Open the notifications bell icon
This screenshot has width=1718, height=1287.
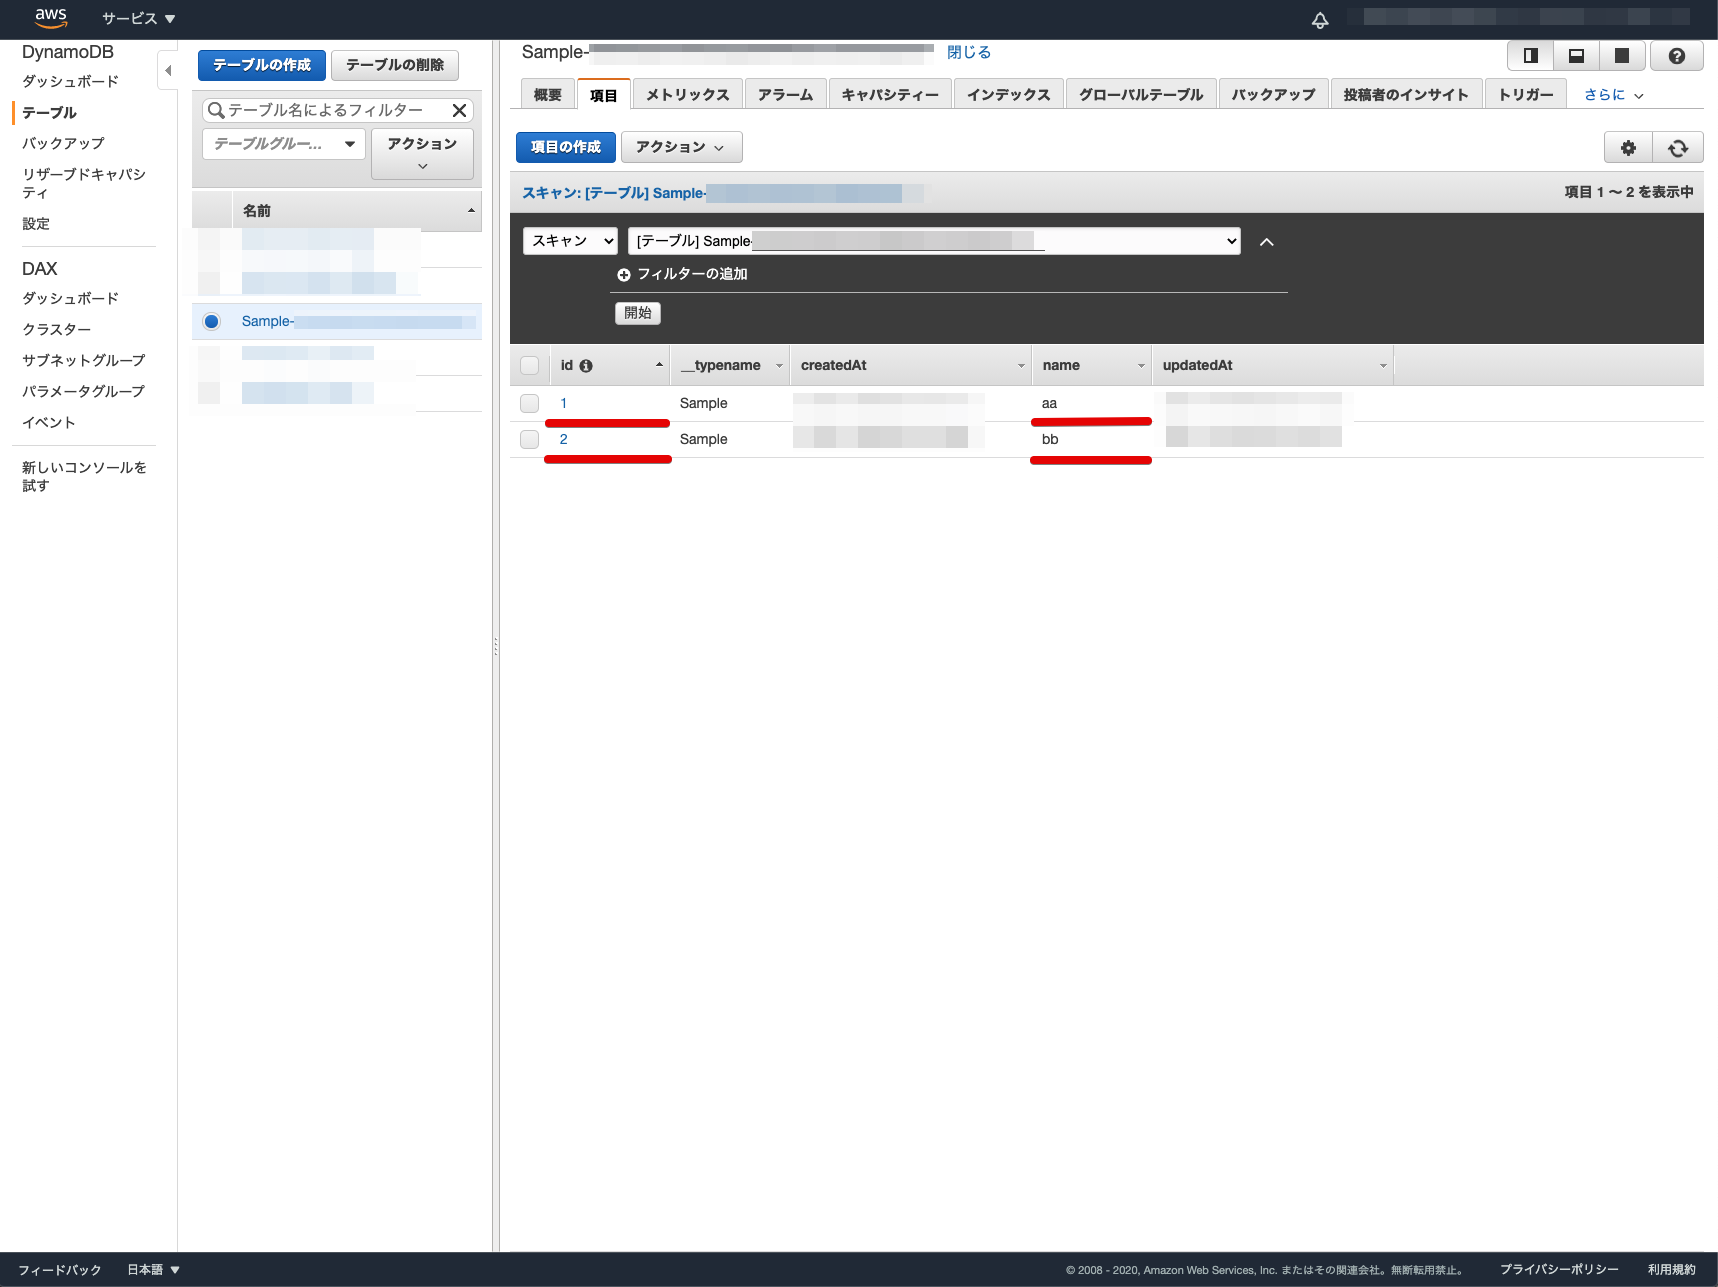click(1320, 20)
